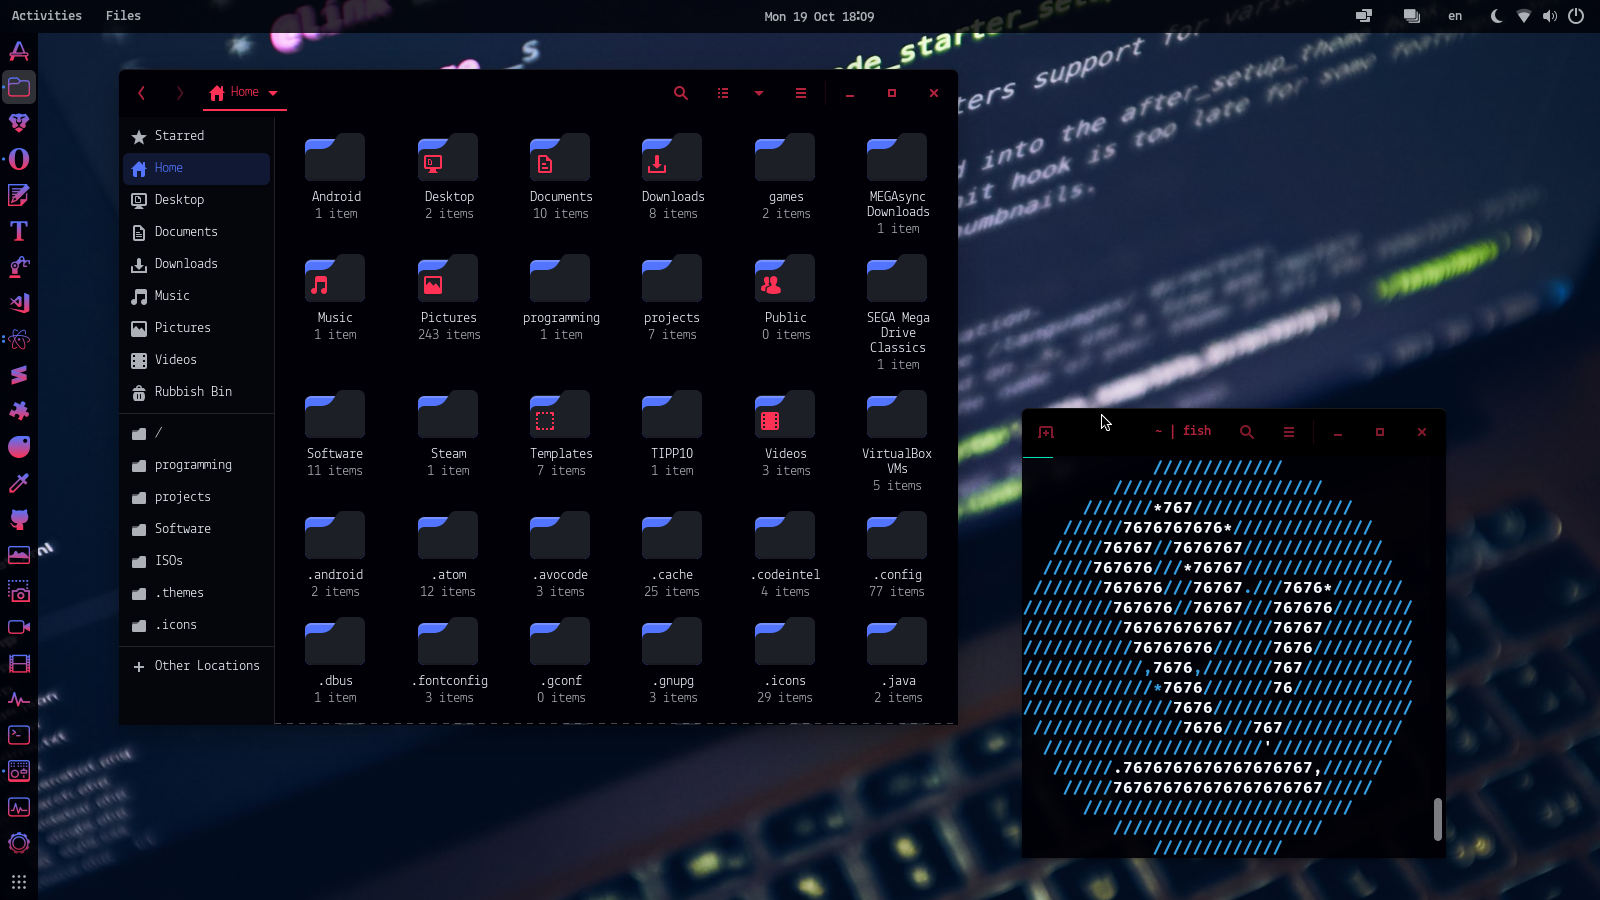Screen dimensions: 1600x900
Task: Open the .icons folder with 29 items
Action: pyautogui.click(x=785, y=642)
